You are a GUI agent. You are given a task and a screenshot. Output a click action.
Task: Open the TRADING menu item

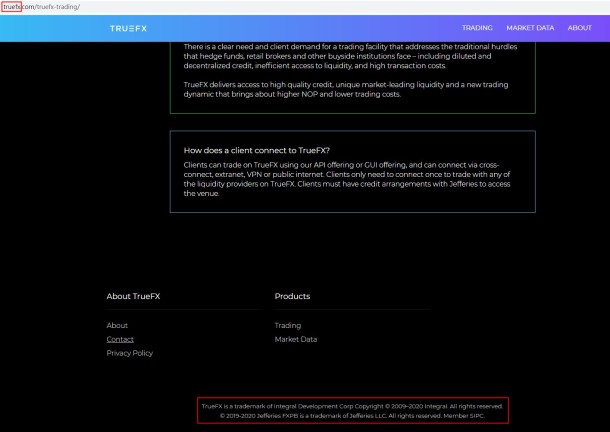click(477, 28)
